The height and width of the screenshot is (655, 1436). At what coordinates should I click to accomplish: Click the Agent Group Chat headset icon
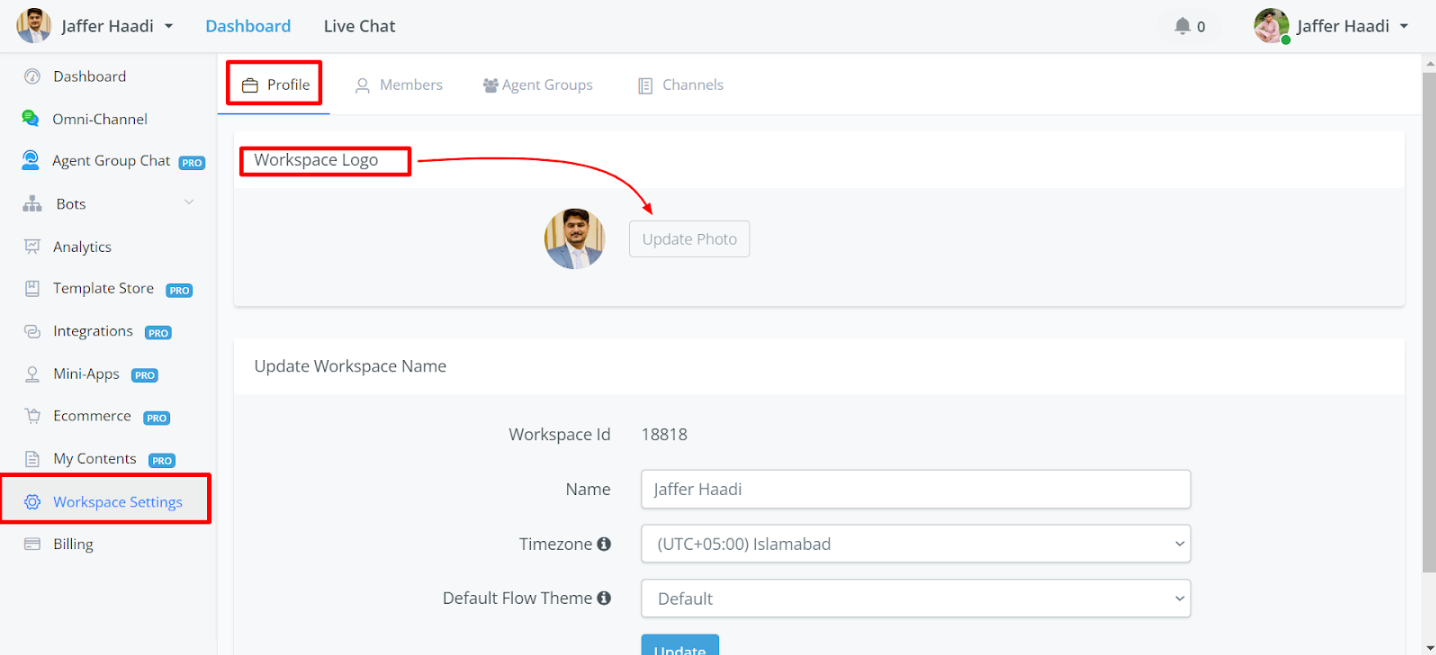point(32,161)
